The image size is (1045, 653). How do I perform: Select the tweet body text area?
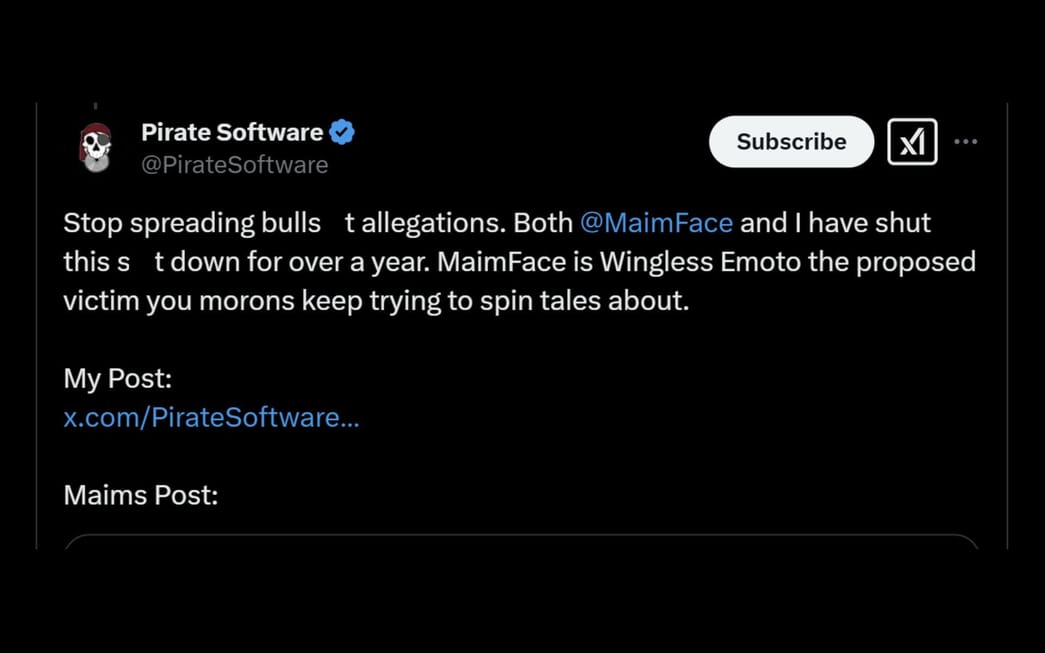[x=500, y=261]
